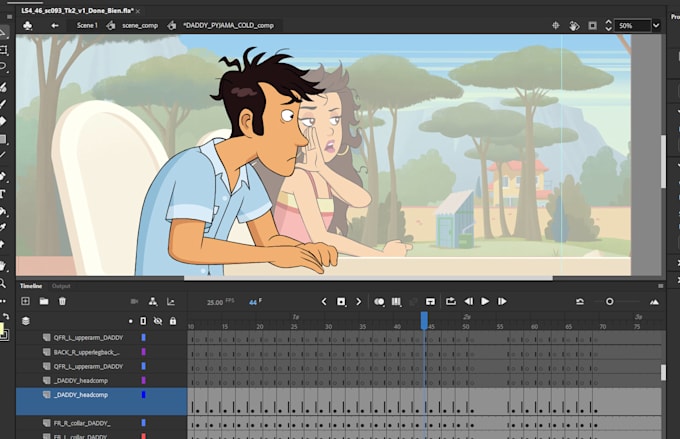Hide all layers with the eye icon
Screen dimensions: 680x439
pyautogui.click(x=158, y=321)
